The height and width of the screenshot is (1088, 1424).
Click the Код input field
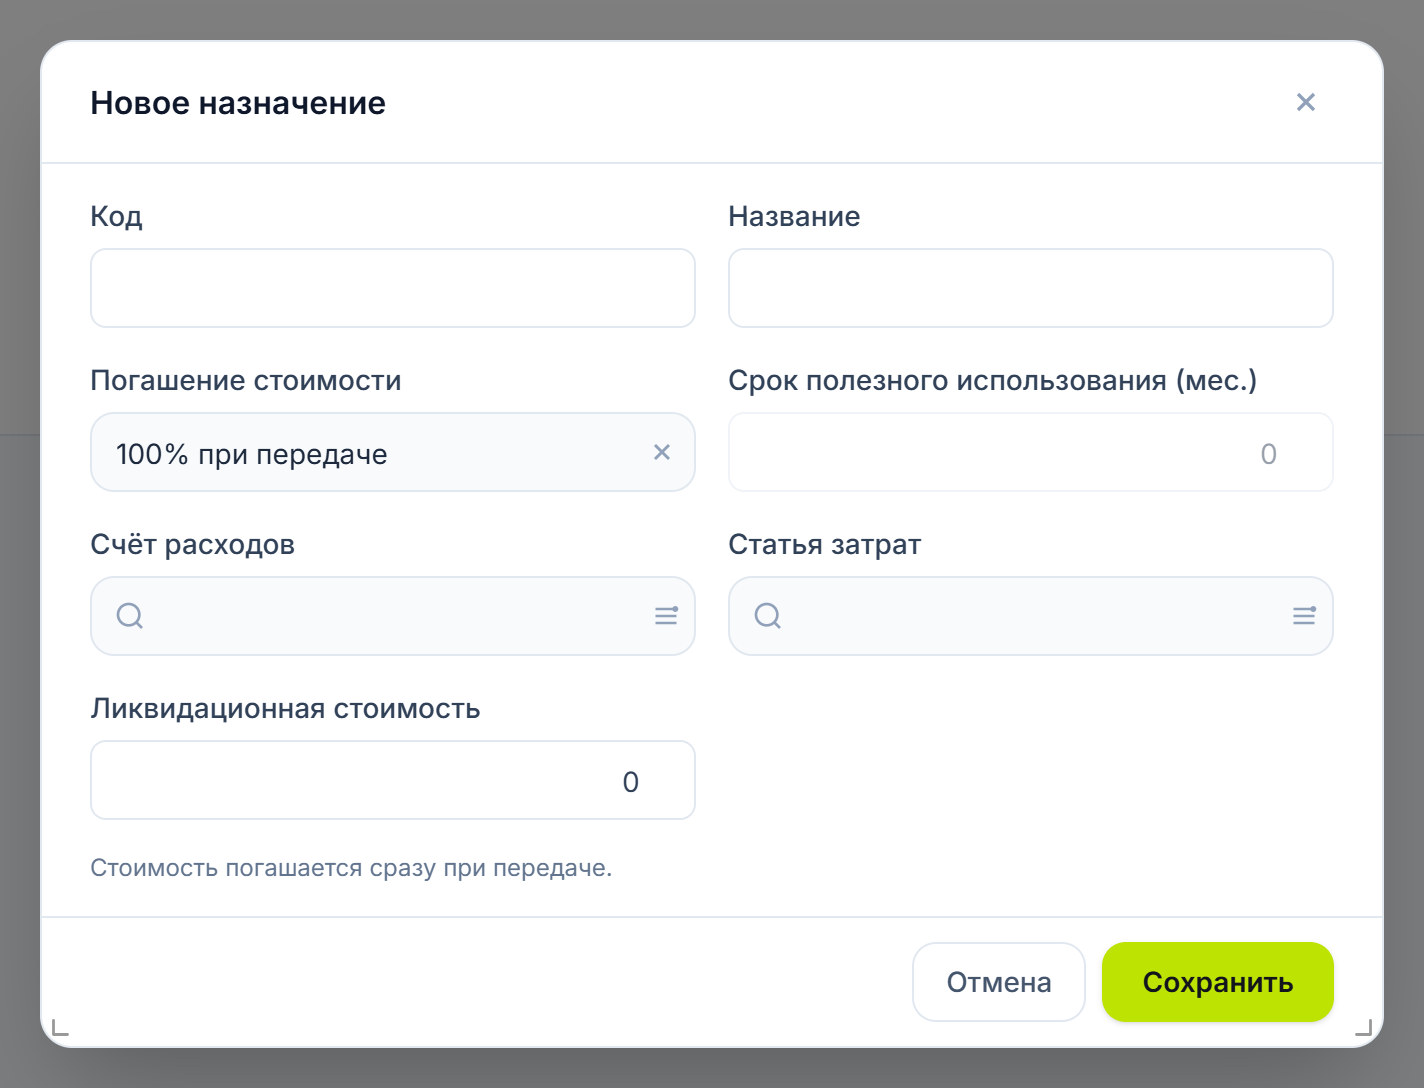pyautogui.click(x=393, y=288)
